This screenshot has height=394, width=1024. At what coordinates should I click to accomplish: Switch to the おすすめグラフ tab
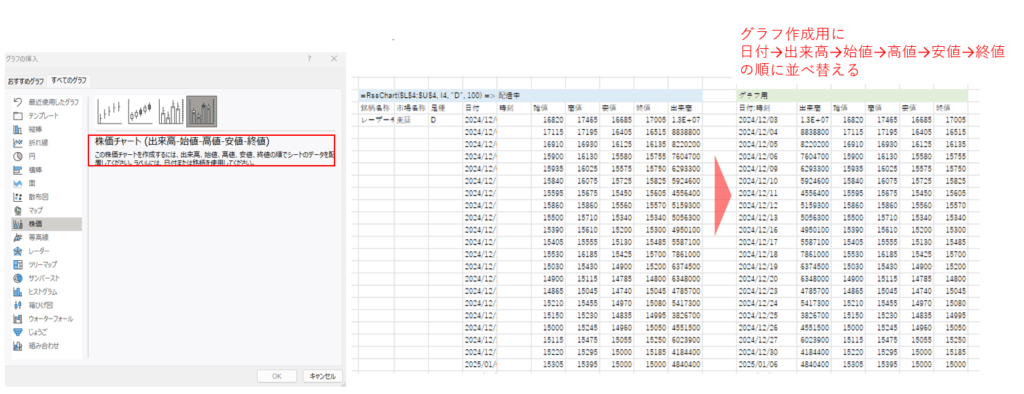pyautogui.click(x=25, y=81)
